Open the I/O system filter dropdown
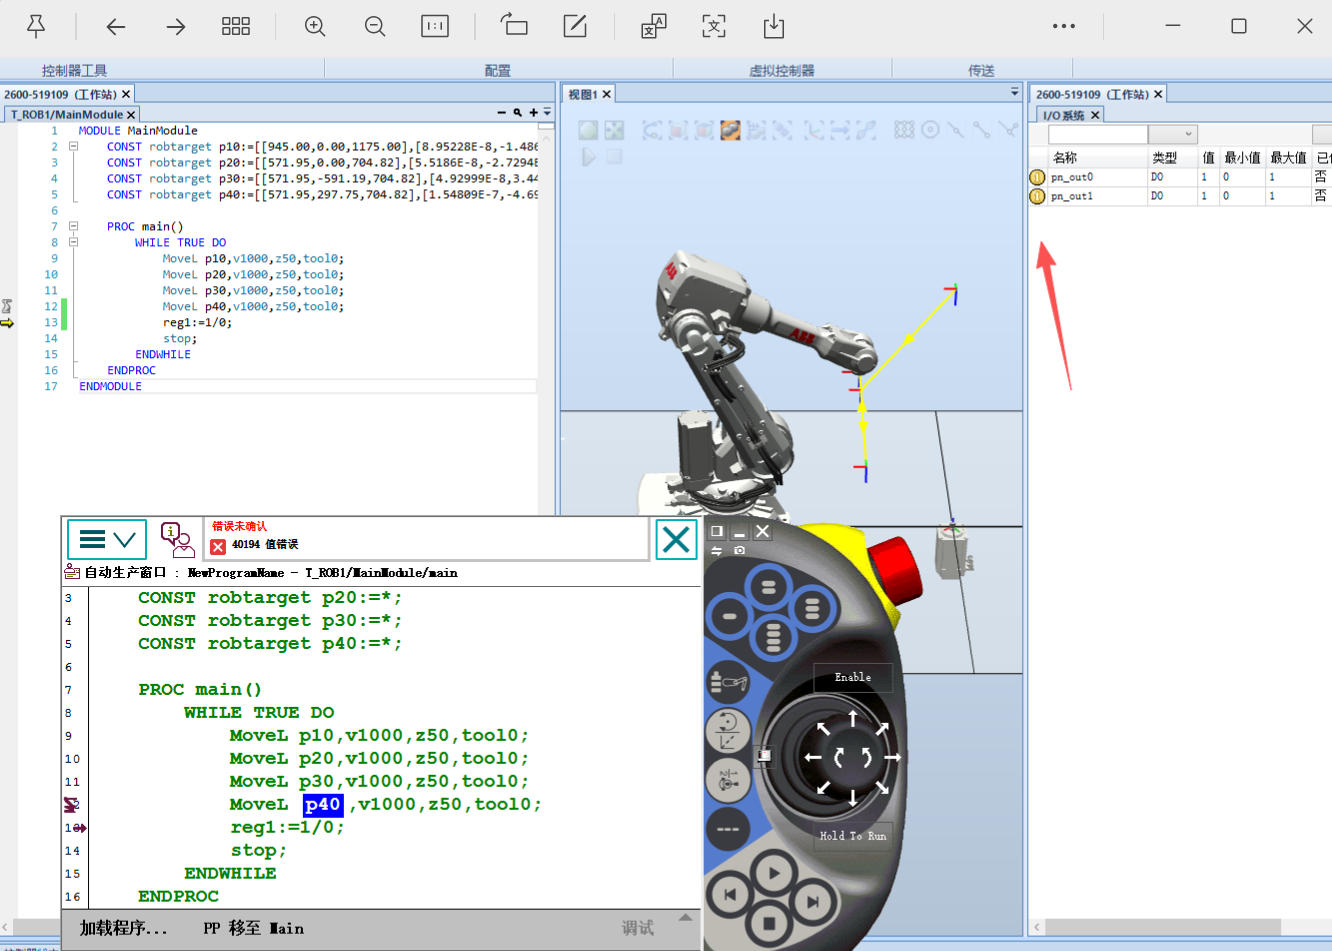 pyautogui.click(x=1172, y=134)
